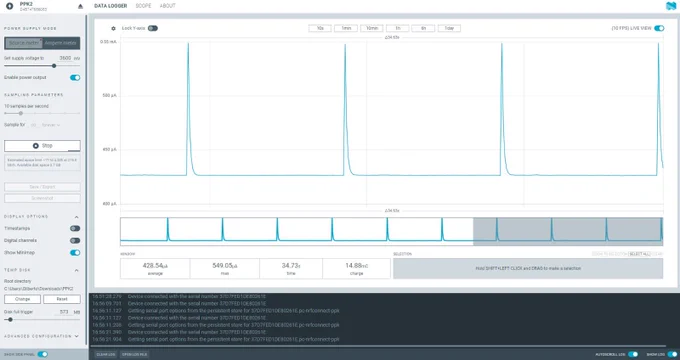This screenshot has height=360, width=680.
Task: Toggle Show Side Panel switch
Action: 42,354
